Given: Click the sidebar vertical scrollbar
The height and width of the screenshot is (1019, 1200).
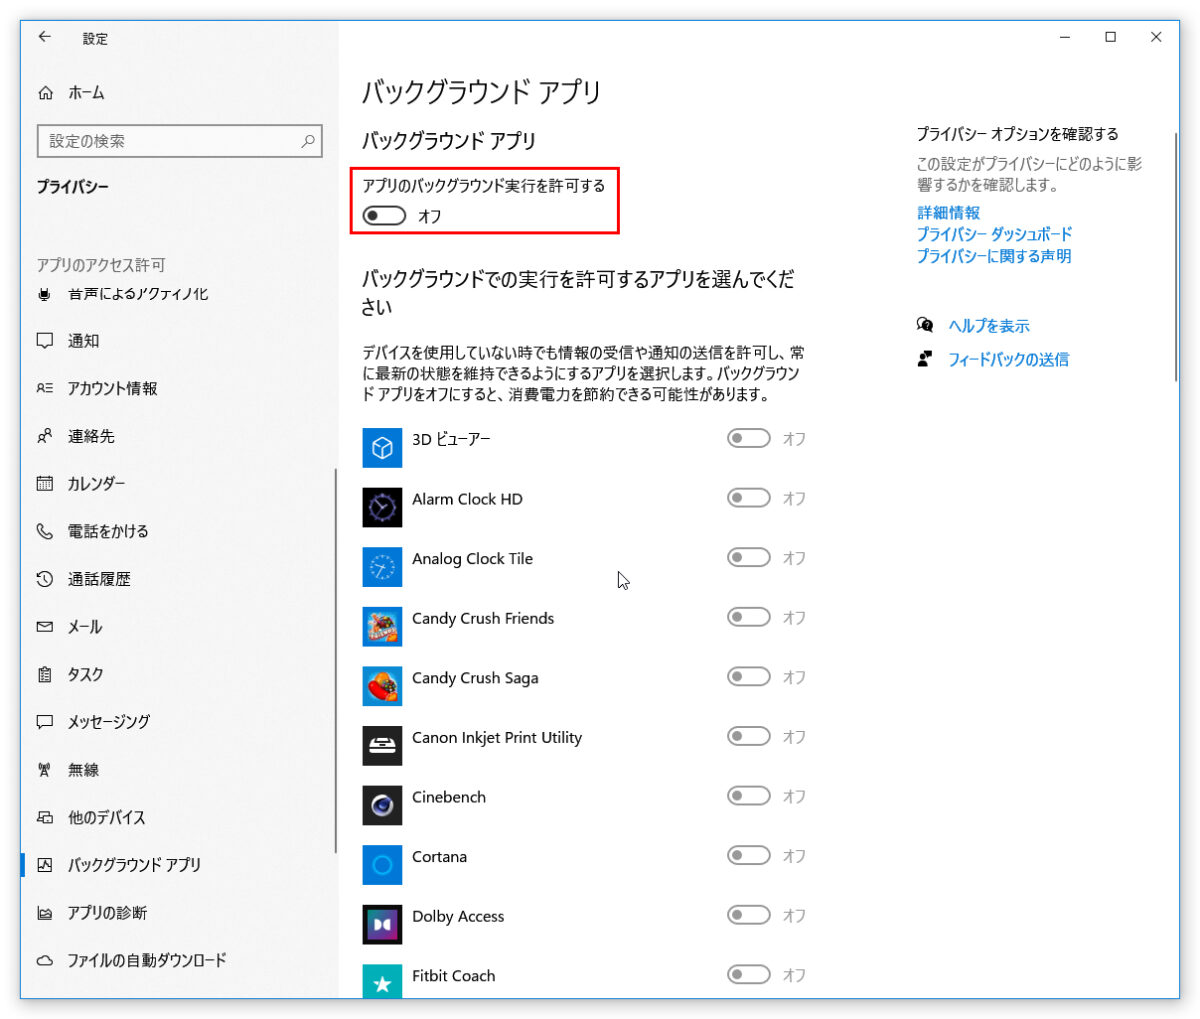Looking at the screenshot, I should point(336,660).
